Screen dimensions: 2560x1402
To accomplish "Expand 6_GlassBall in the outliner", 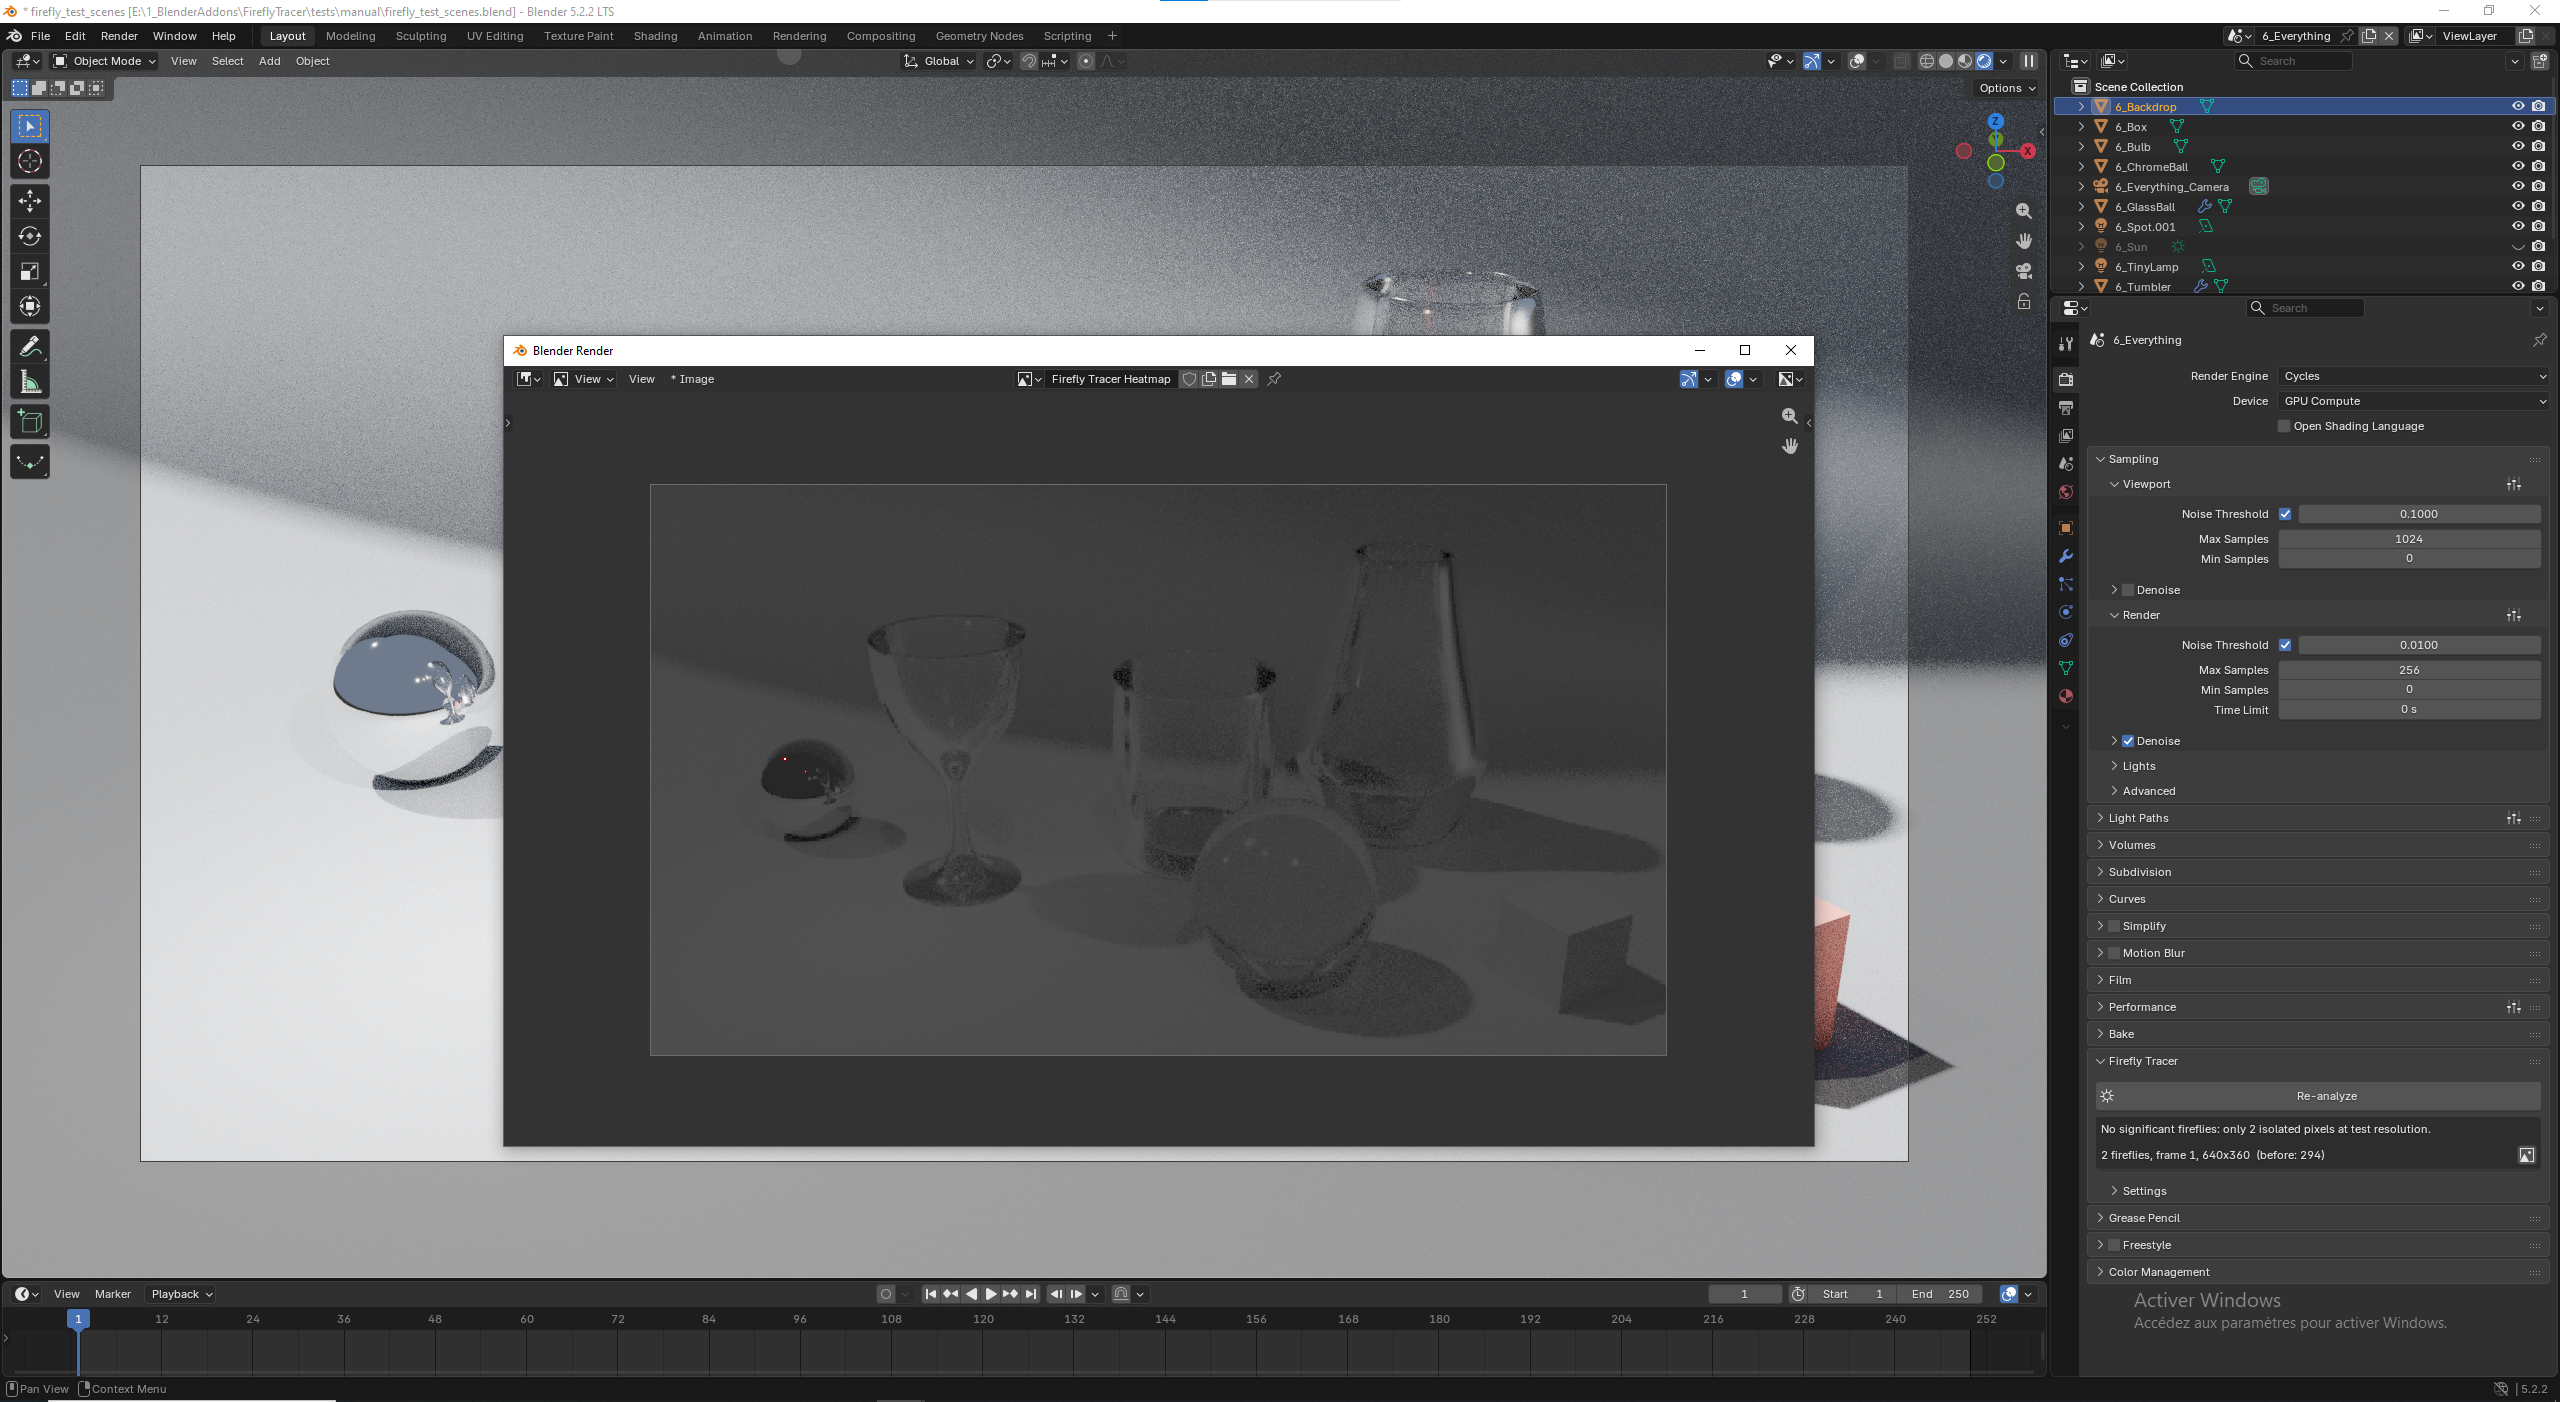I will [2082, 207].
